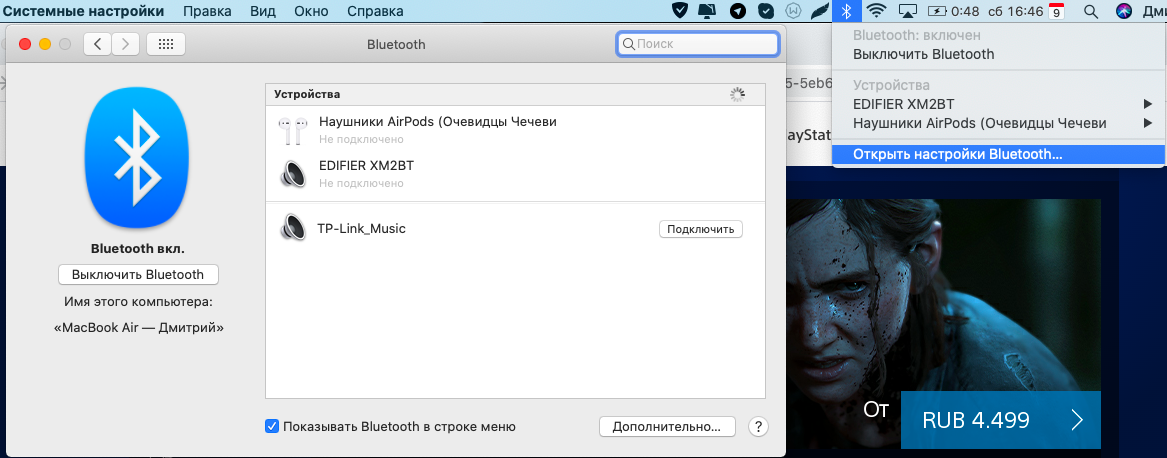
Task: Click the EDIFIER XM2BT speaker icon
Action: click(292, 173)
